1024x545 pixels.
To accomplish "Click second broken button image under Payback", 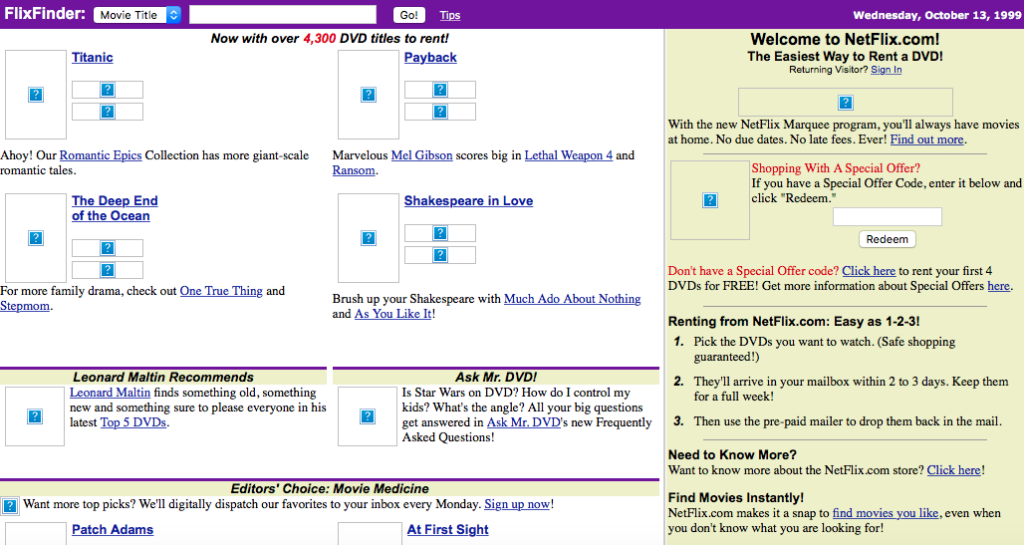I will point(440,112).
